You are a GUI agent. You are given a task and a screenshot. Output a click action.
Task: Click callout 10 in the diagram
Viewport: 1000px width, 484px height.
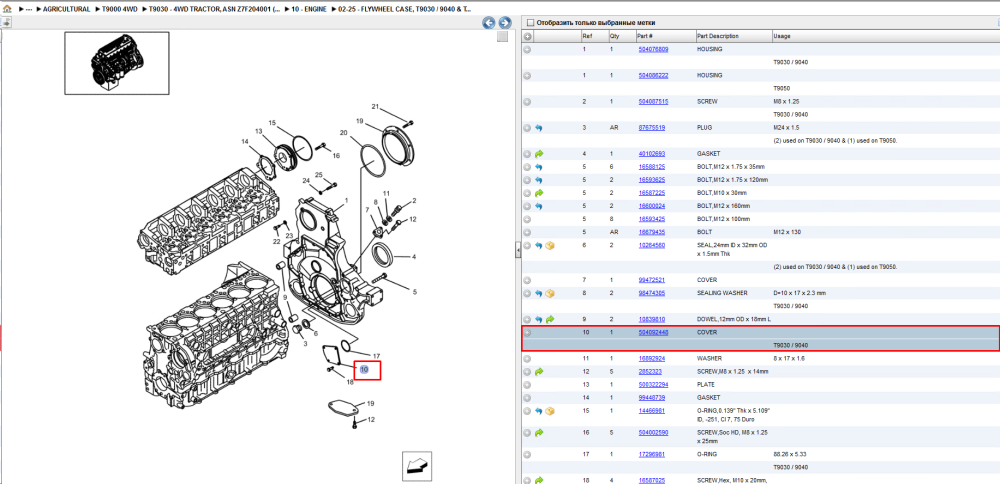point(364,369)
